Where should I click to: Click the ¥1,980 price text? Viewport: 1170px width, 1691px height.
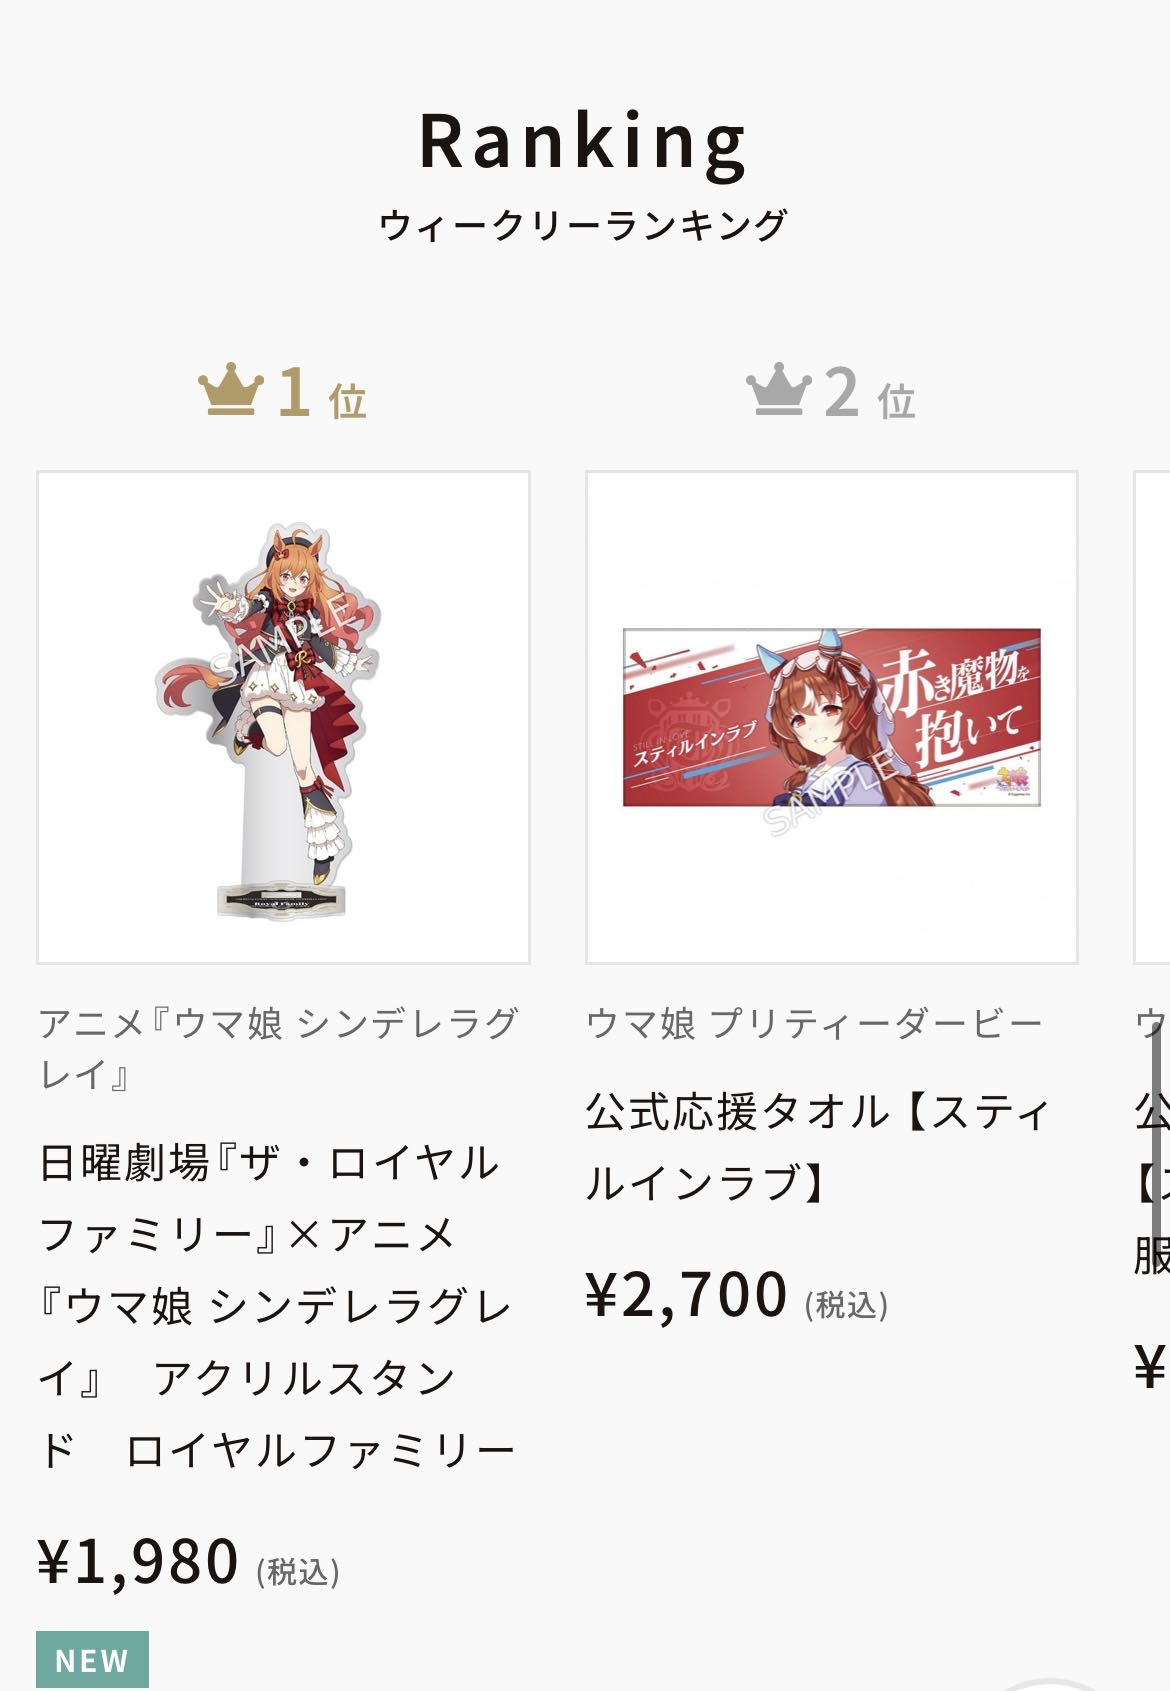click(138, 1561)
